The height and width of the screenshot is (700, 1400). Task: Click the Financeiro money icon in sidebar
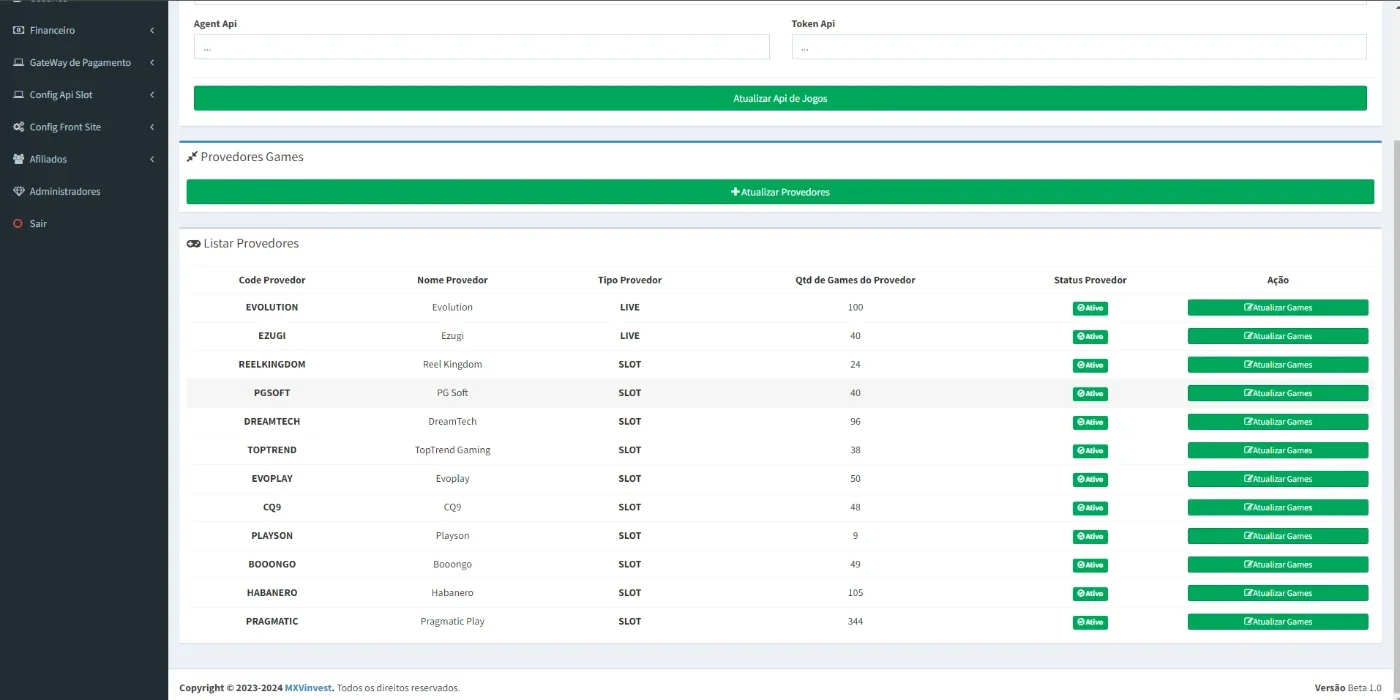(18, 31)
